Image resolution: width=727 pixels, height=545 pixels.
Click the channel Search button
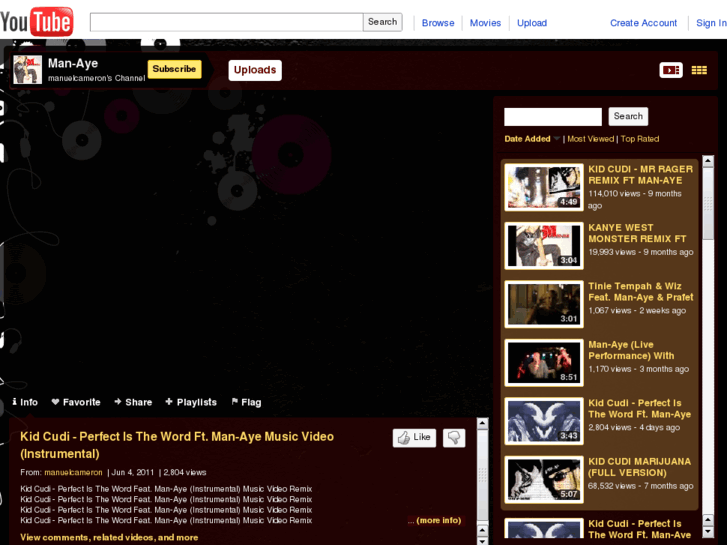pos(628,116)
